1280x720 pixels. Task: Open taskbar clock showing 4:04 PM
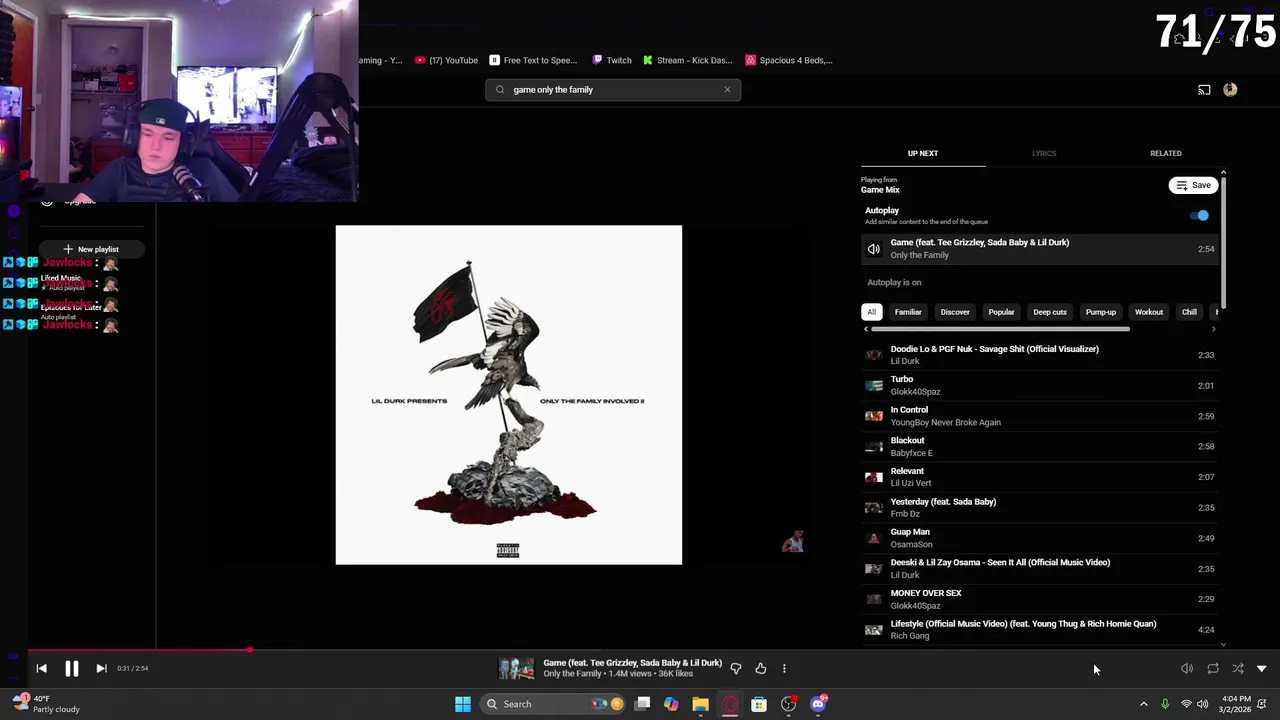[x=1236, y=704]
